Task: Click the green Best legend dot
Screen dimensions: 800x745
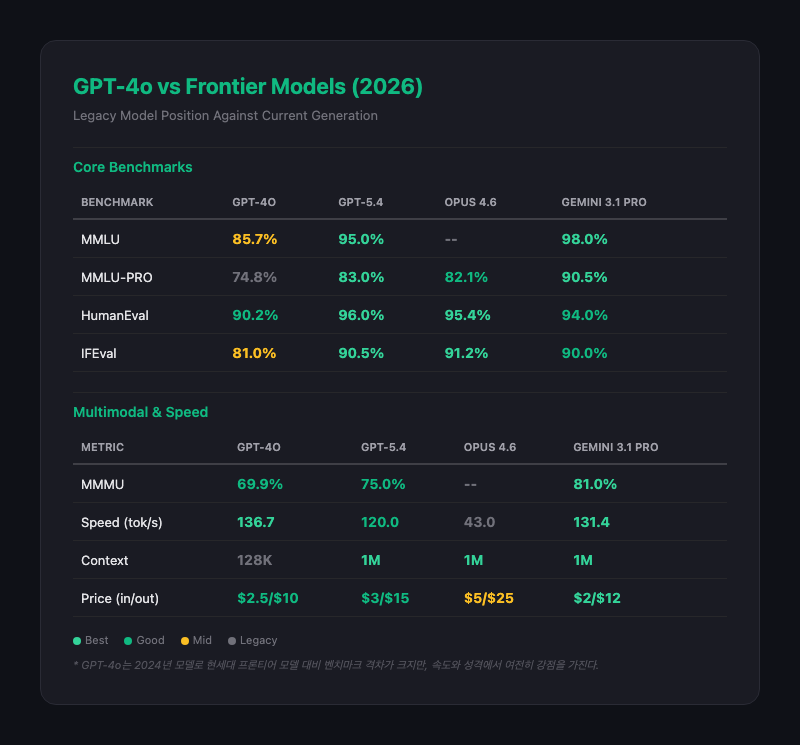Action: pos(77,640)
